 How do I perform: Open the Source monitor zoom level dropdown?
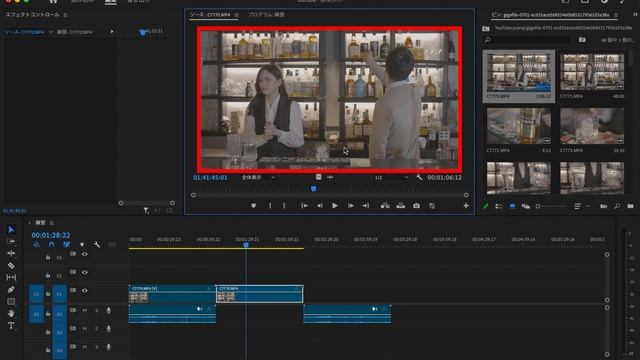tap(258, 178)
